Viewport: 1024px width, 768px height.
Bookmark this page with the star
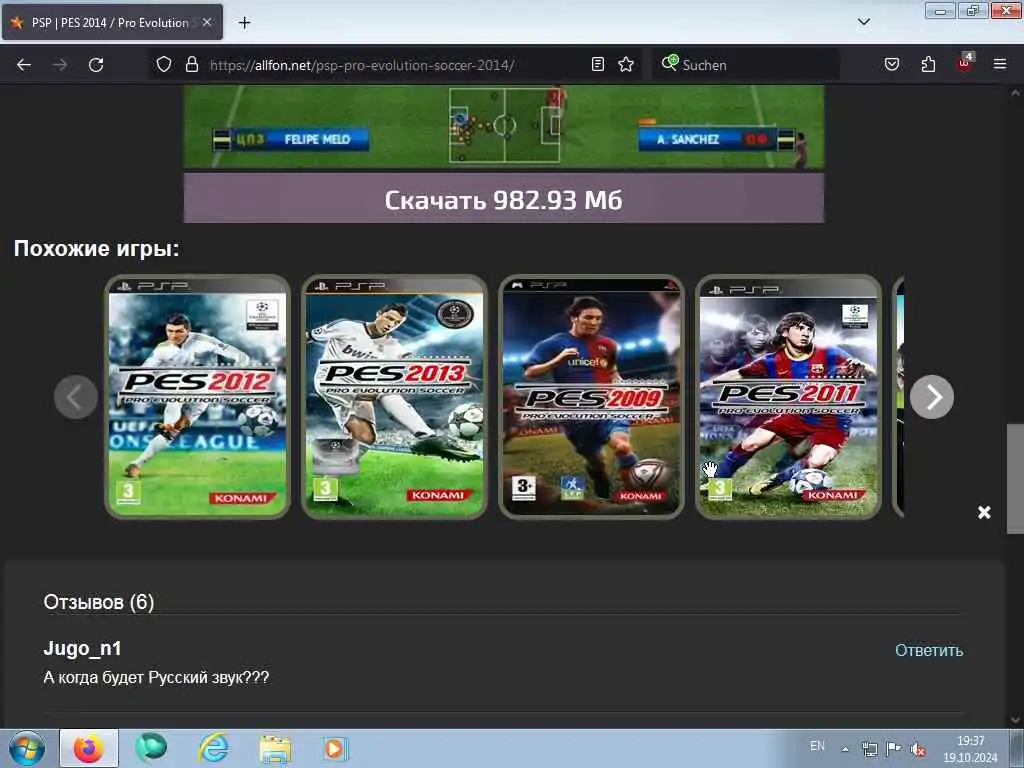[x=626, y=64]
